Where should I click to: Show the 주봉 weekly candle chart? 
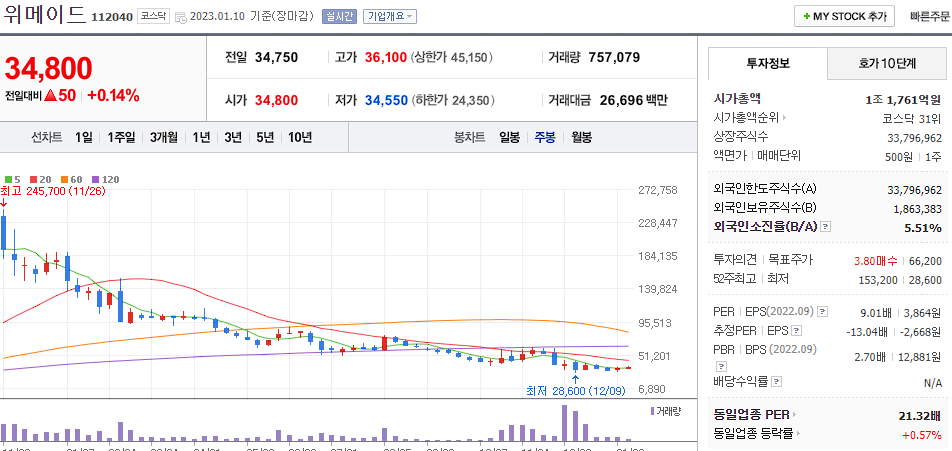(545, 137)
